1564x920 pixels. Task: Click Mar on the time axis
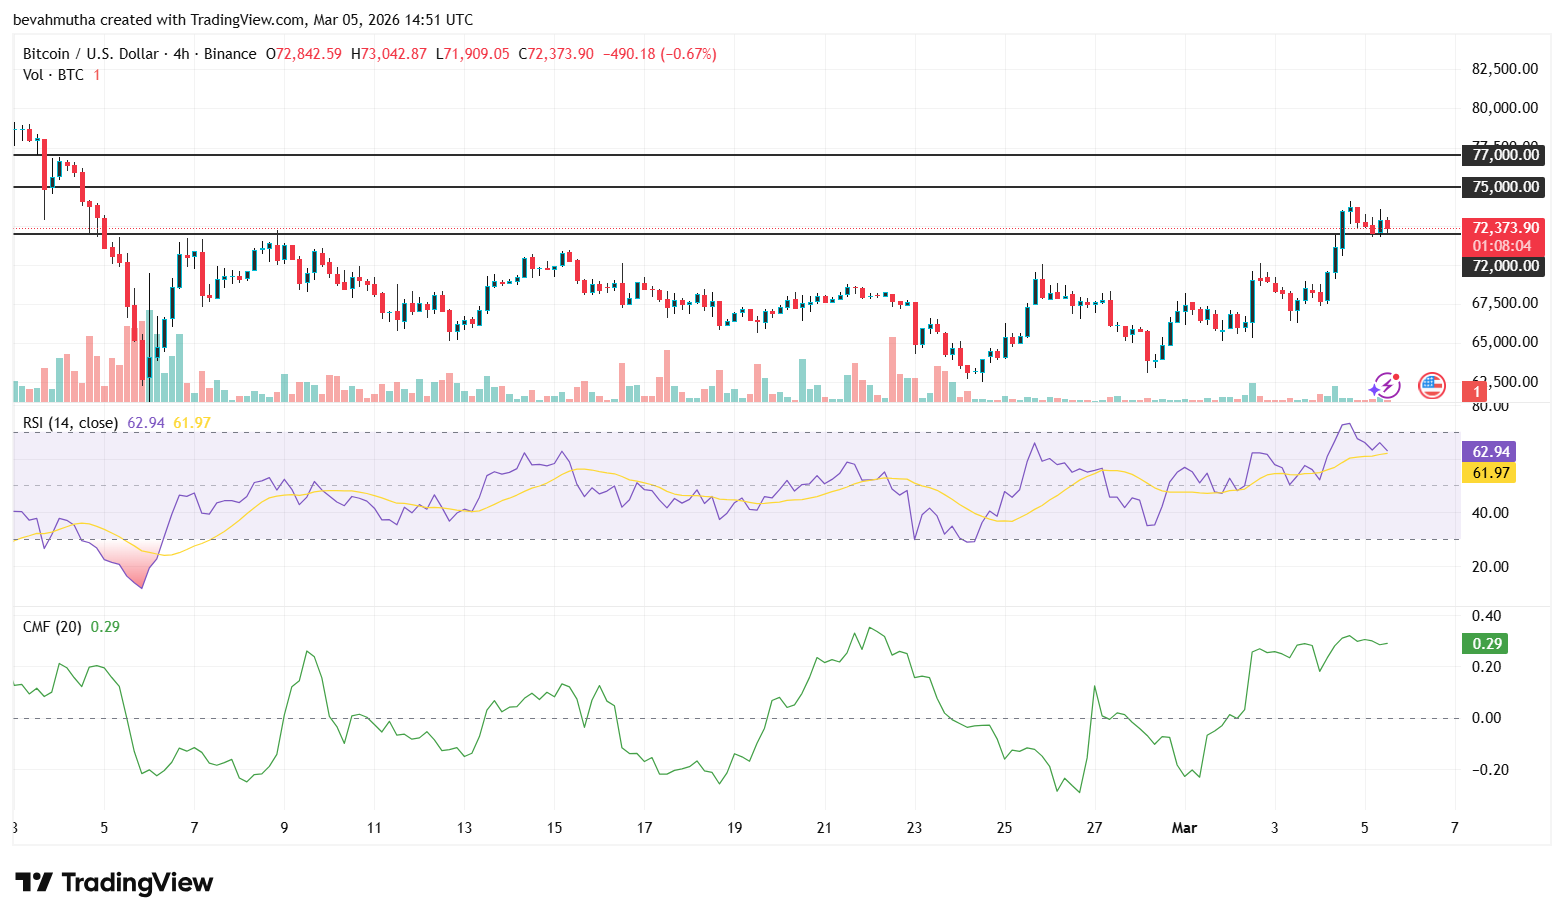(x=1185, y=828)
